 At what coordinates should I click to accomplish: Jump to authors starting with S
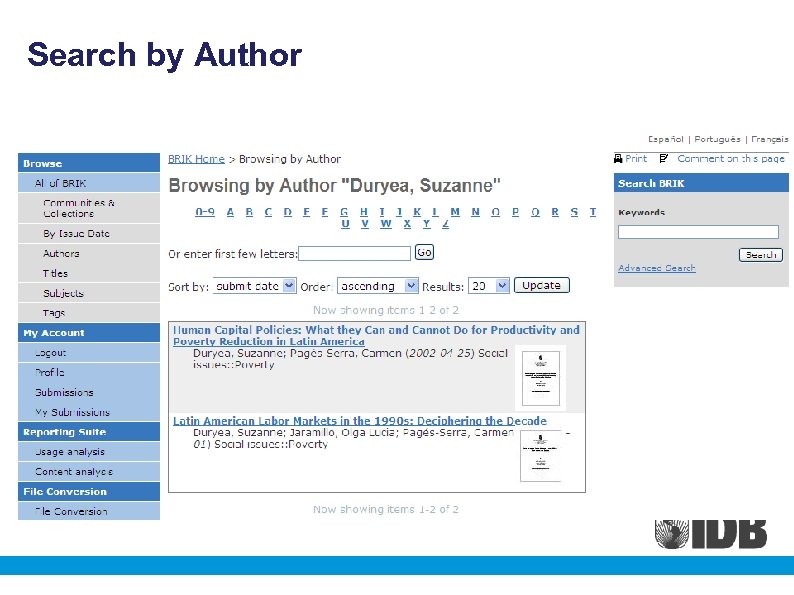click(x=574, y=212)
